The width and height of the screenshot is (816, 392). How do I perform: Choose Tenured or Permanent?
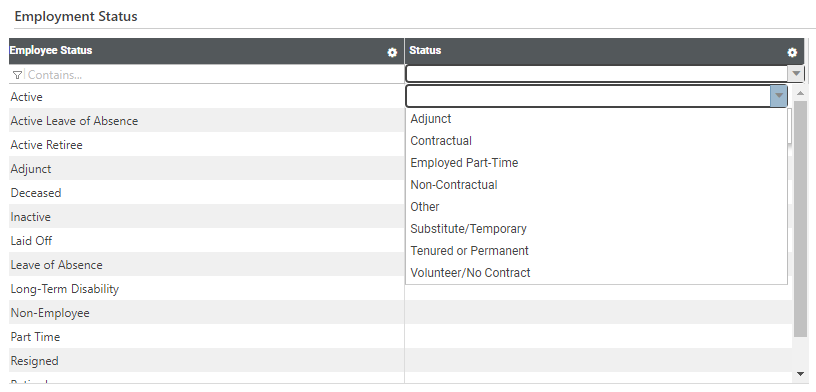[x=469, y=251]
